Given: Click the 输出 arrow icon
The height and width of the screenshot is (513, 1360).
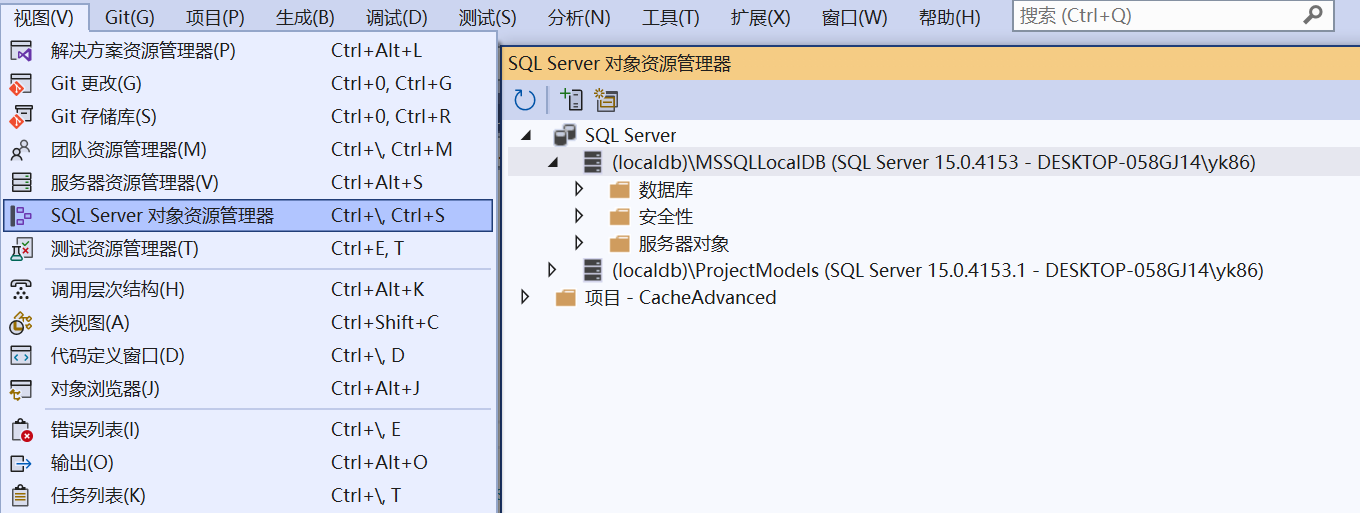Looking at the screenshot, I should coord(21,463).
